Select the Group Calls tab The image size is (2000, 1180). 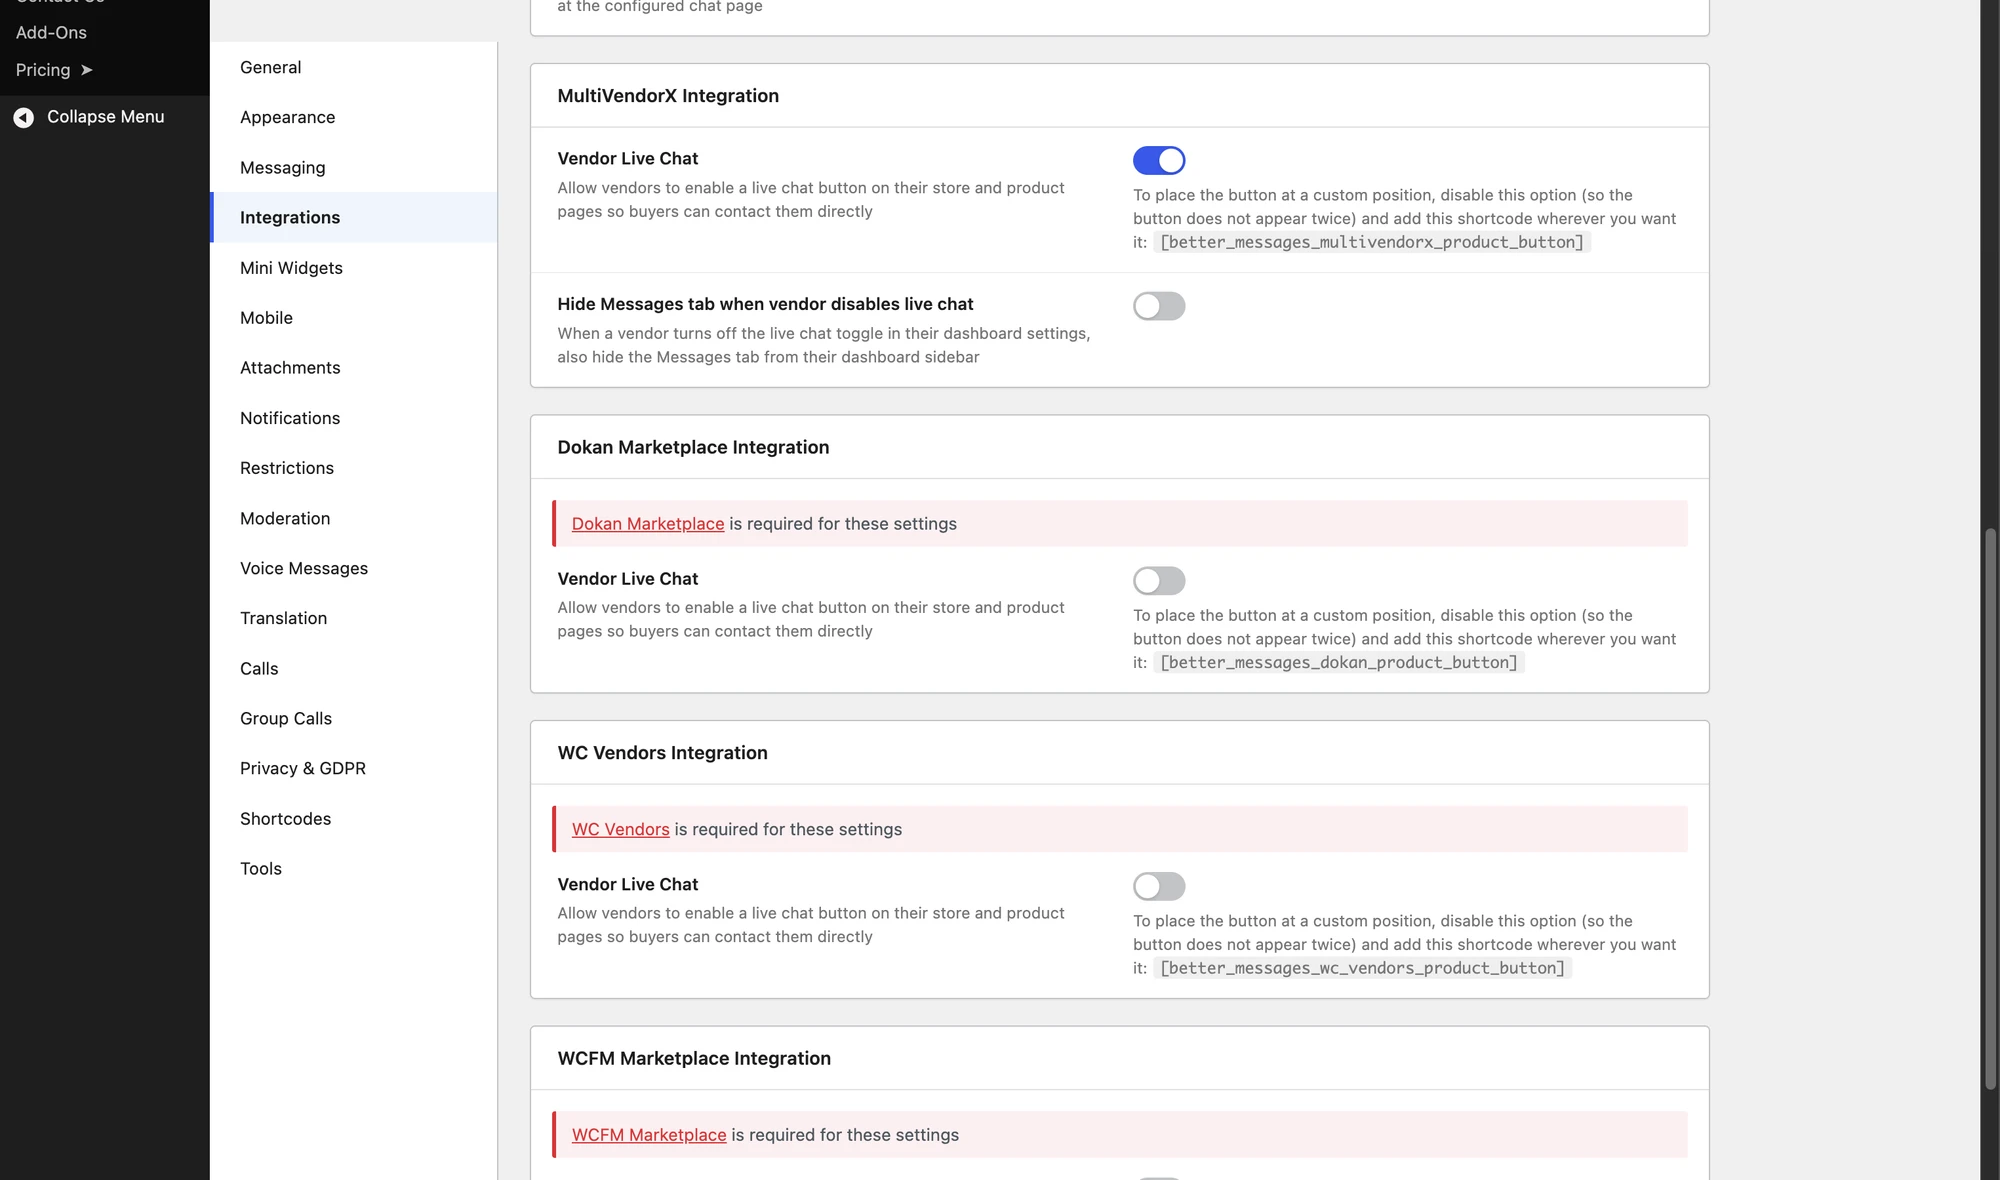tap(353, 718)
